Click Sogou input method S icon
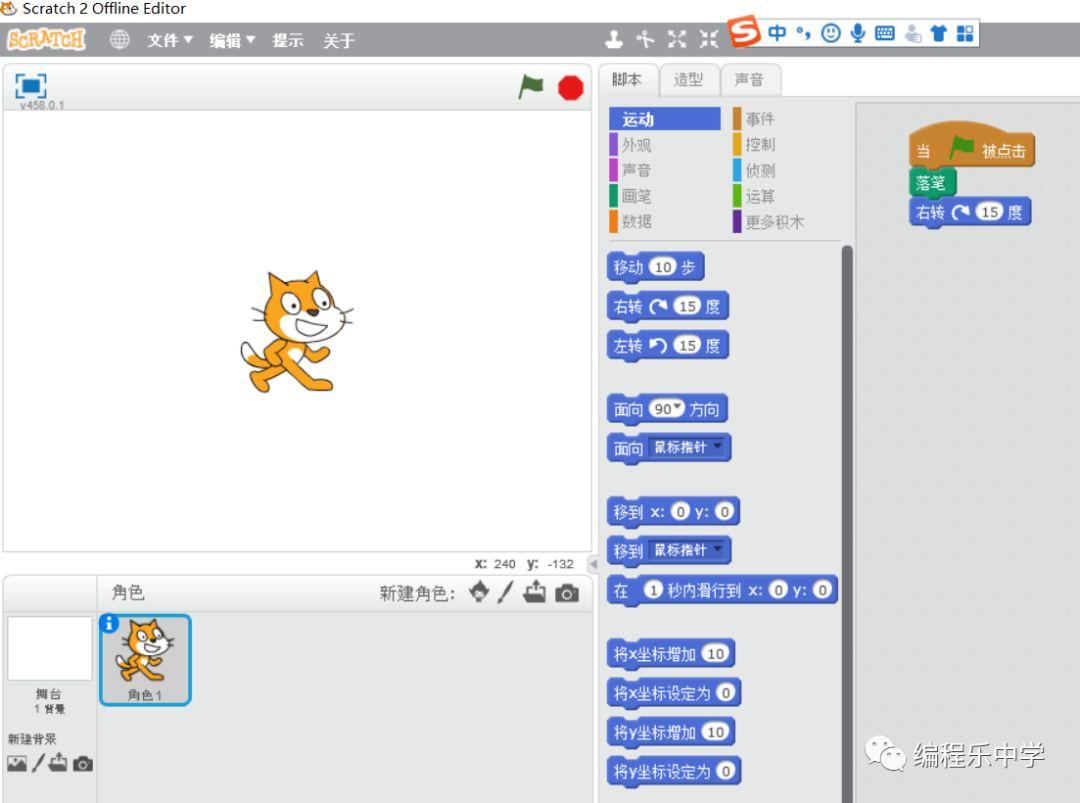 (745, 31)
